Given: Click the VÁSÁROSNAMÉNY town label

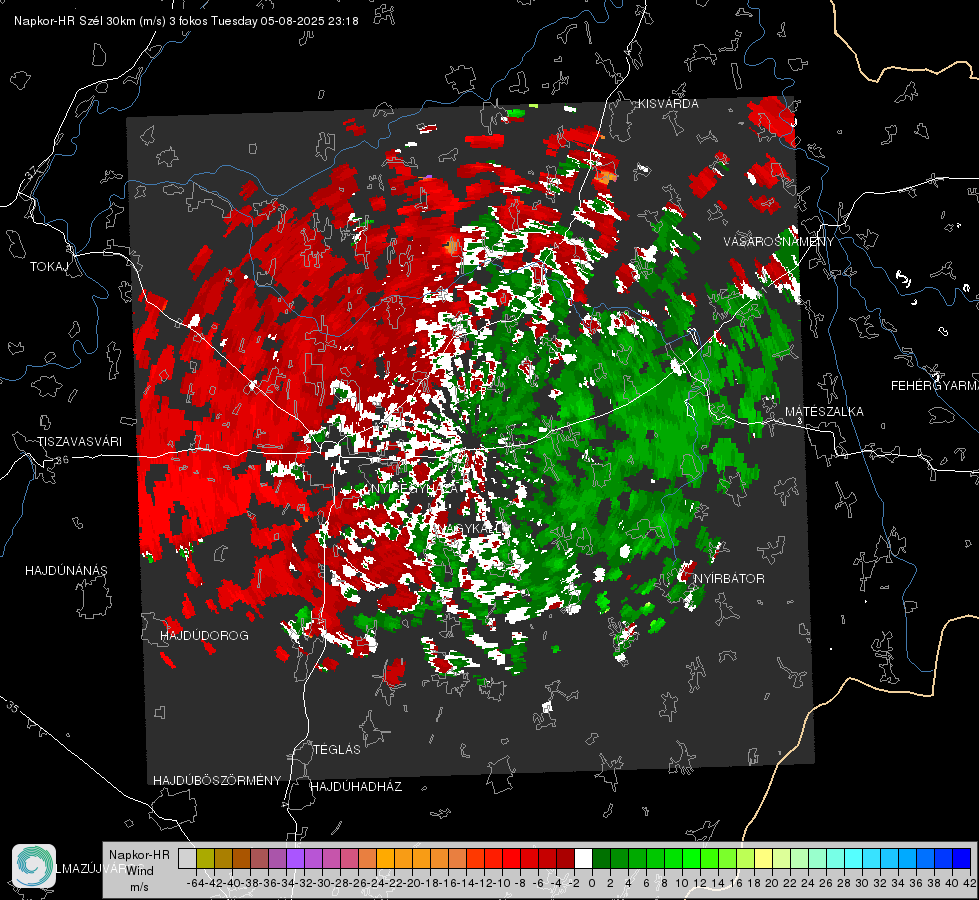Looking at the screenshot, I should pyautogui.click(x=779, y=242).
